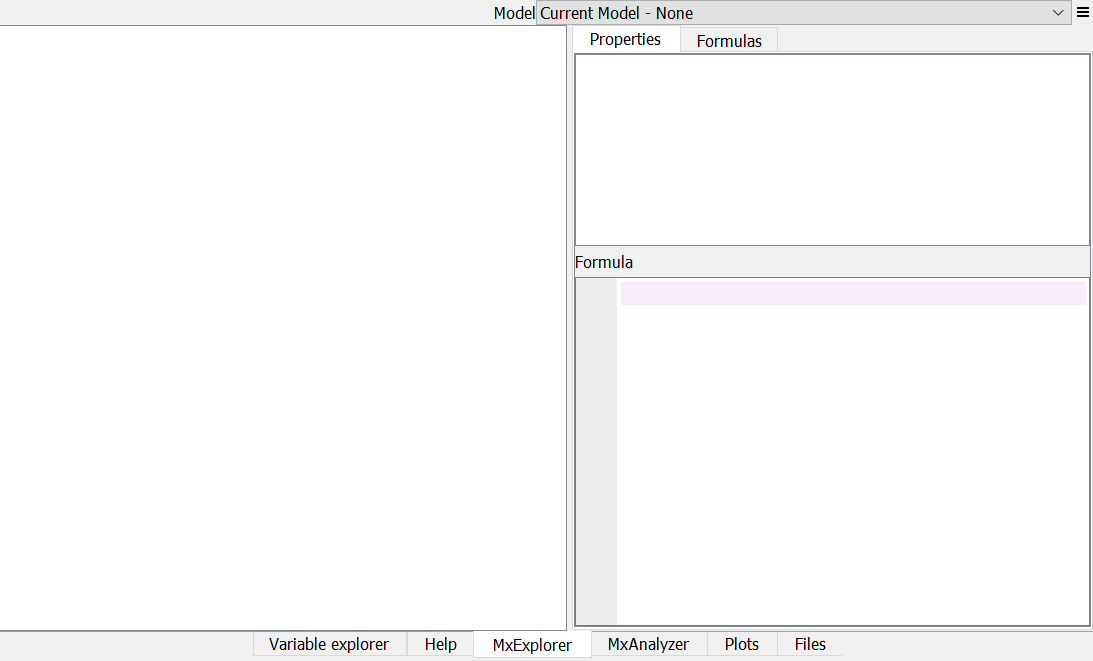This screenshot has height=661, width=1093.
Task: Click the divider between Properties panel and Formula header
Action: (832, 247)
